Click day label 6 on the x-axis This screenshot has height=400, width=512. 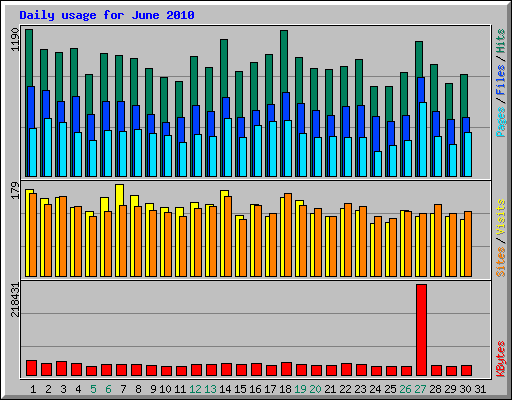[108, 389]
